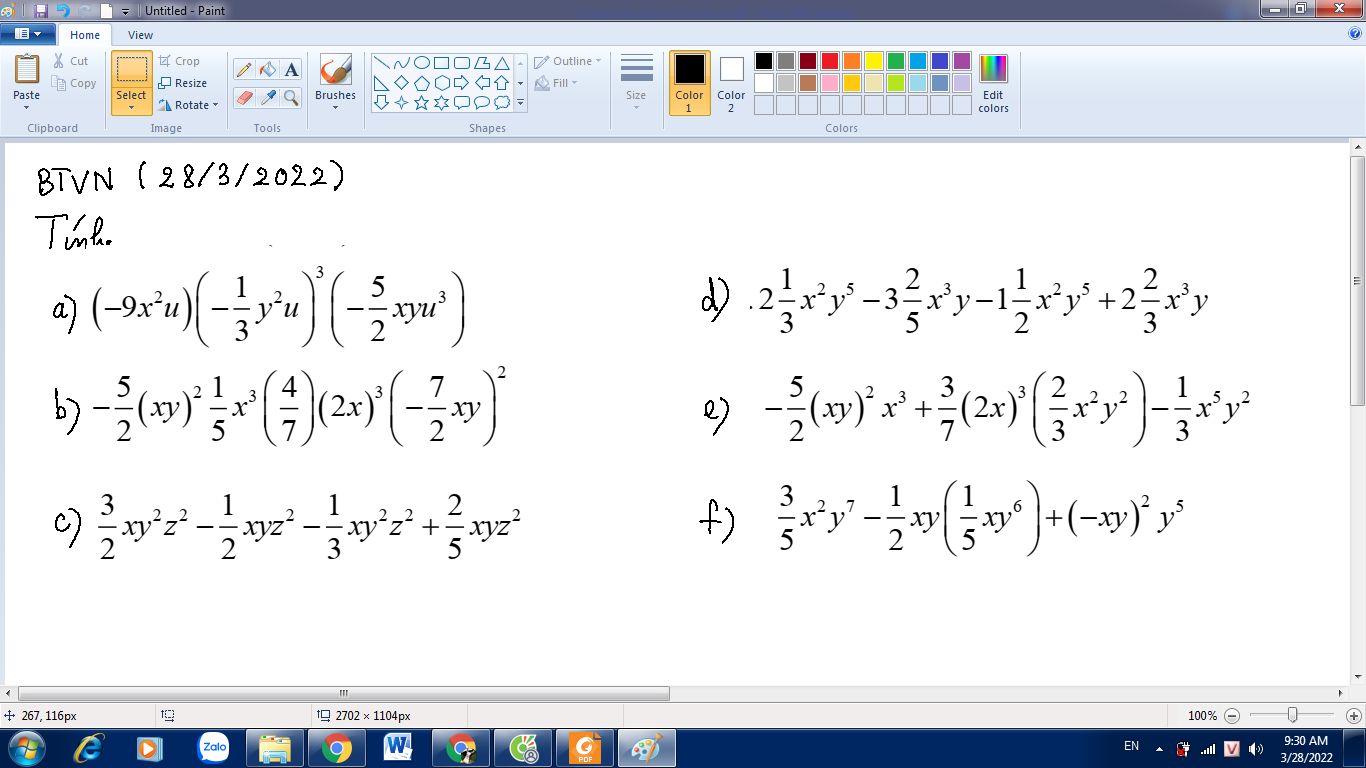Open Edit colors dialog
Screen dimensions: 1366x768
993,83
